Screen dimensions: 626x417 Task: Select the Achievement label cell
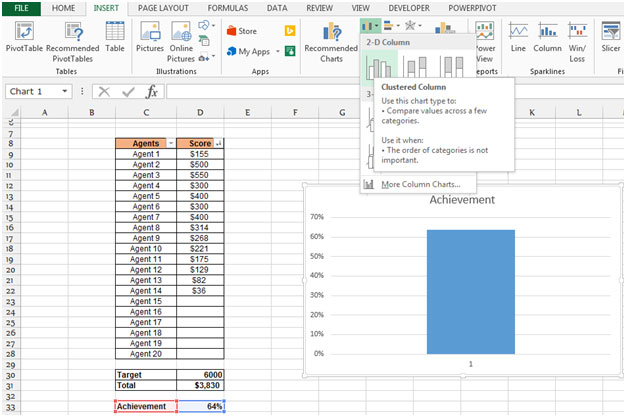146,406
